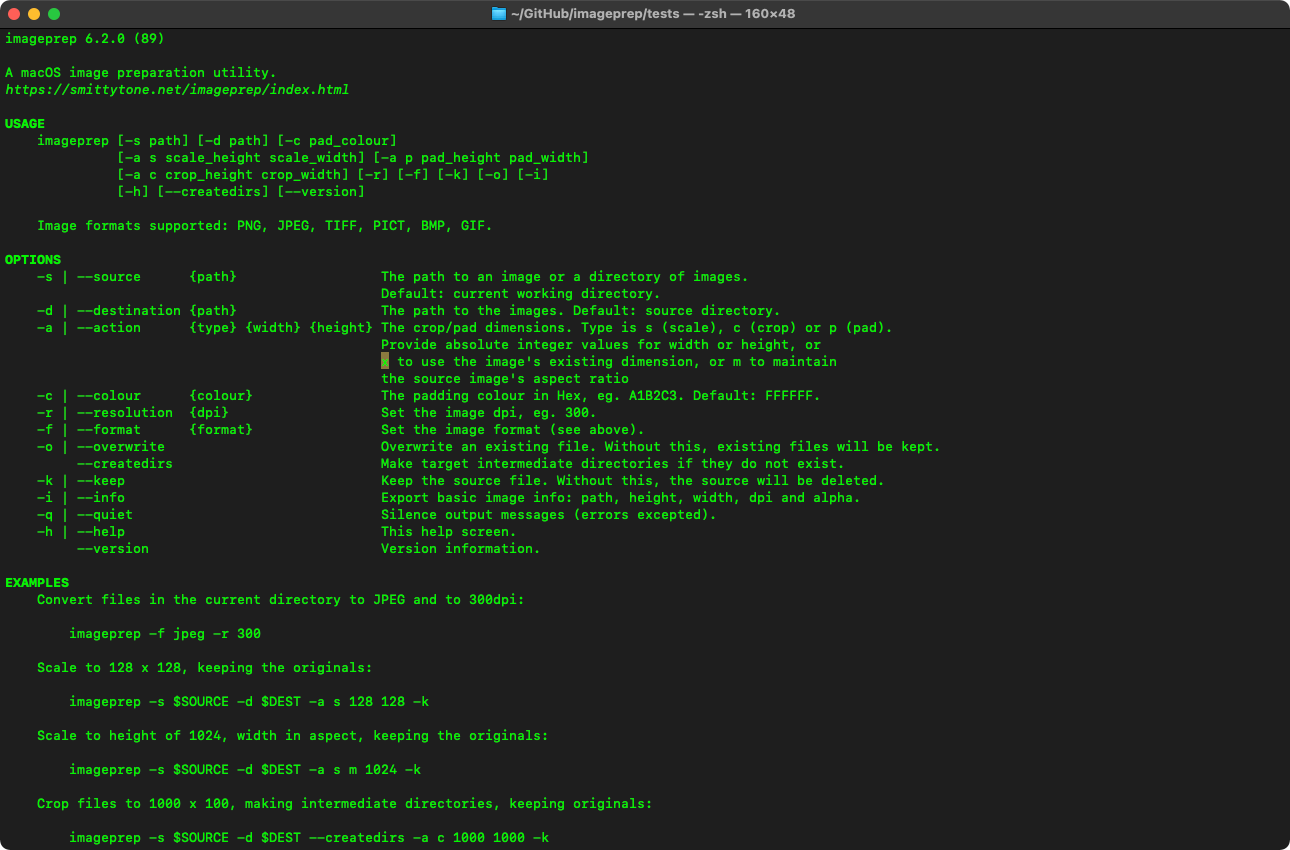The image size is (1290, 850).
Task: Minimize the terminal using the yellow button
Action: point(34,14)
